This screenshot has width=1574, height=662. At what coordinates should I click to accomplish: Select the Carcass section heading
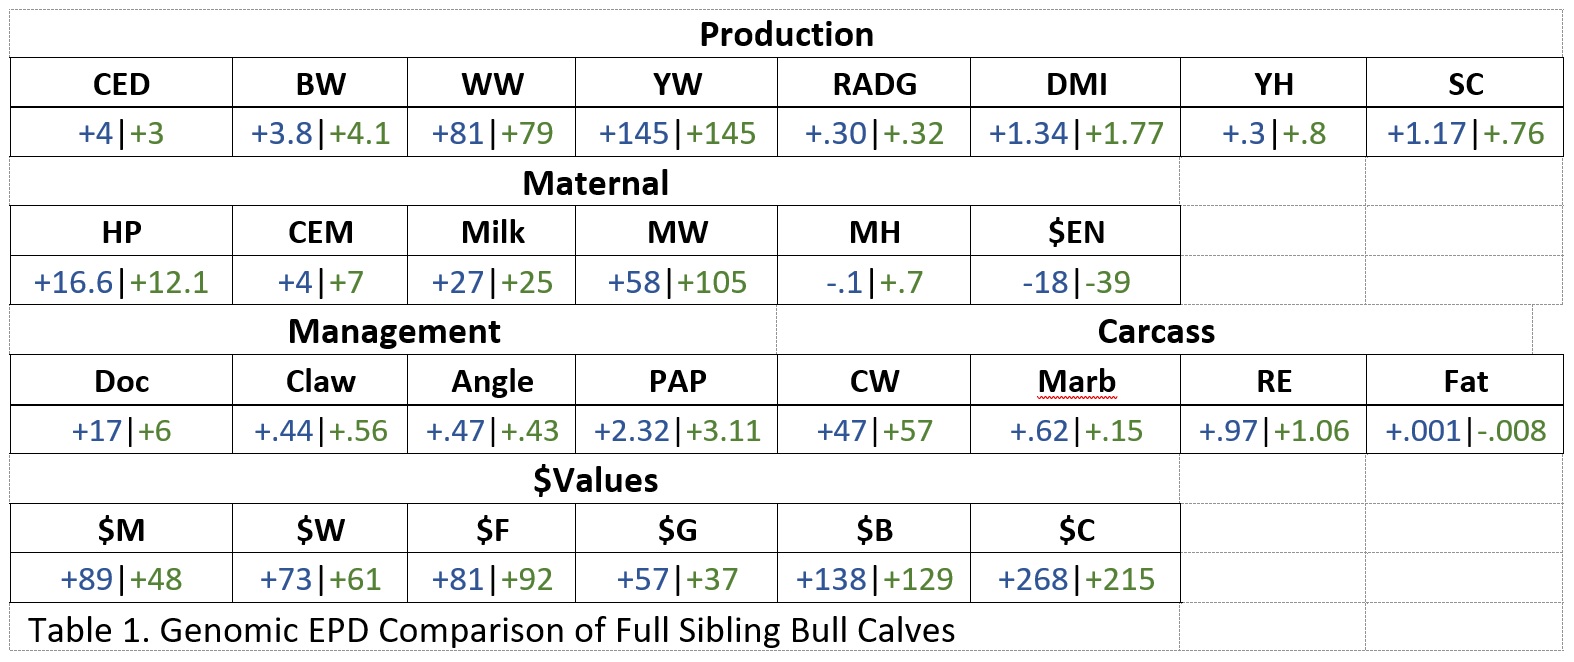1156,331
